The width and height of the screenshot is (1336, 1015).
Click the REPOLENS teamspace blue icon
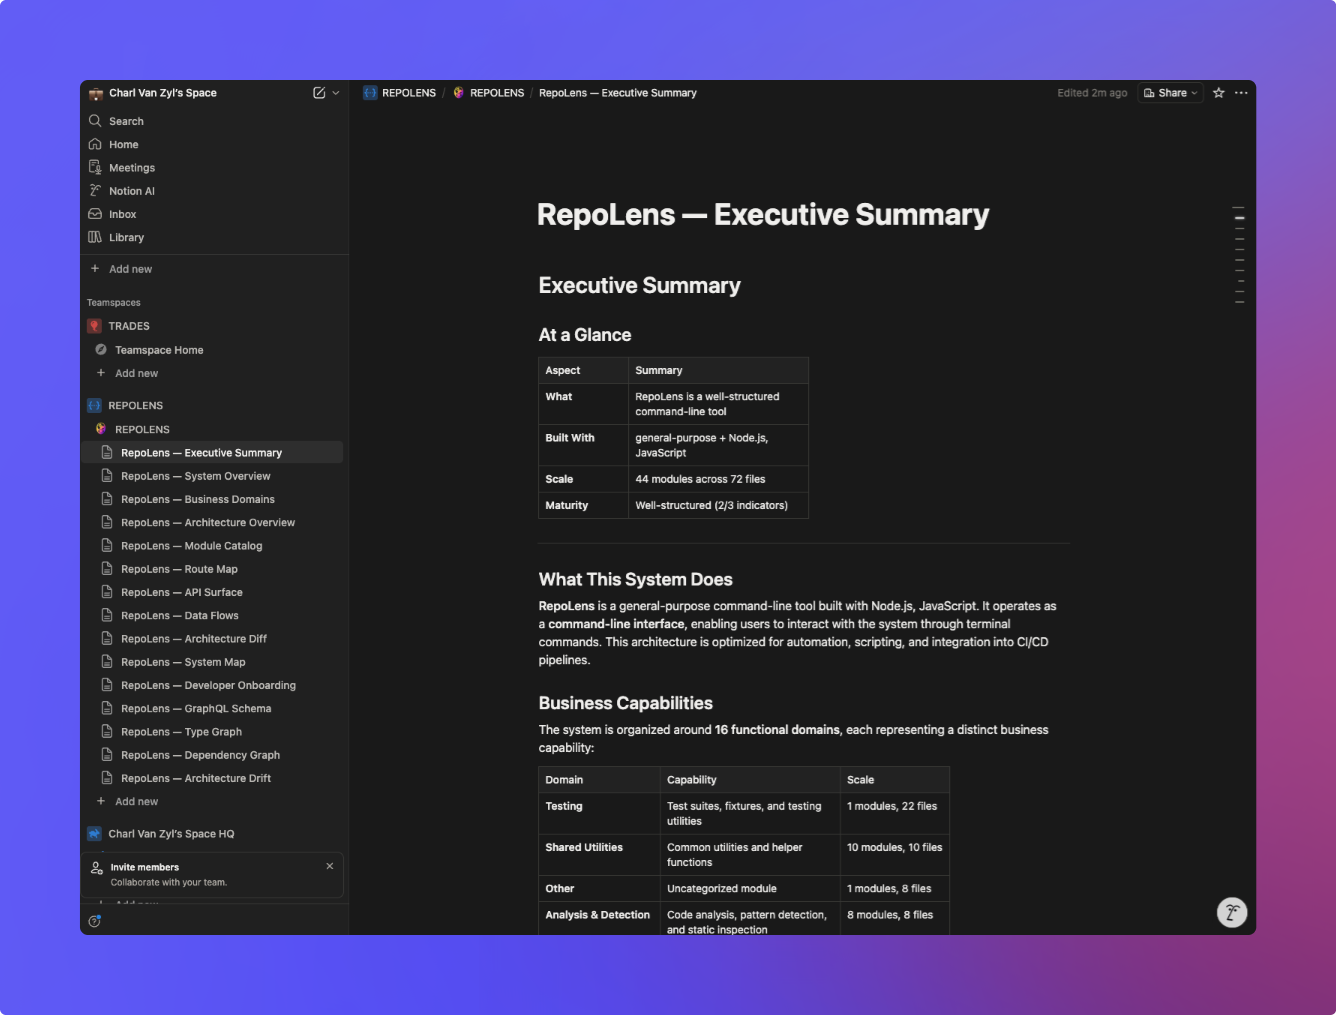[95, 405]
